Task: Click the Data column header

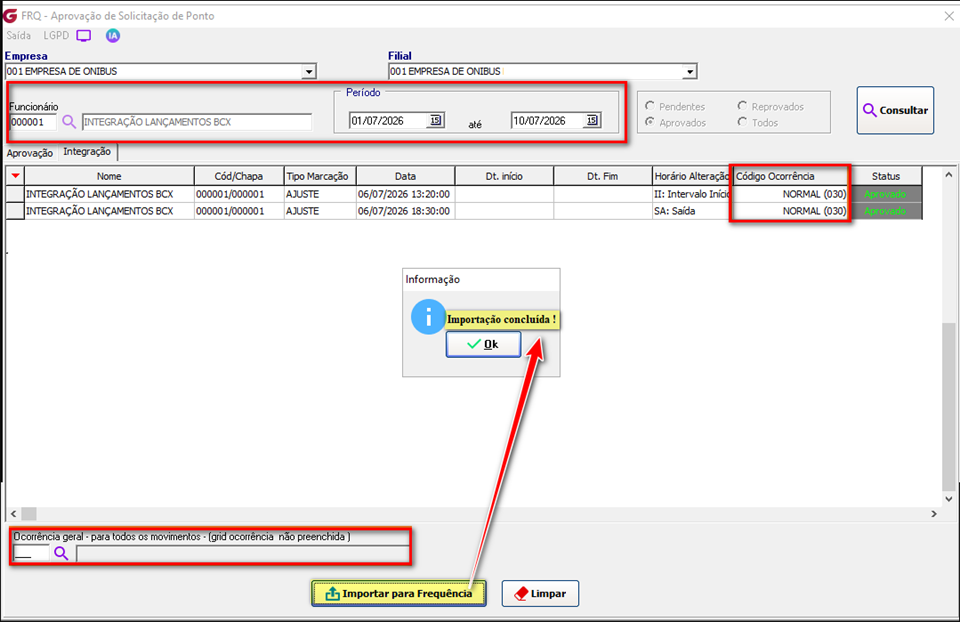Action: coord(405,176)
